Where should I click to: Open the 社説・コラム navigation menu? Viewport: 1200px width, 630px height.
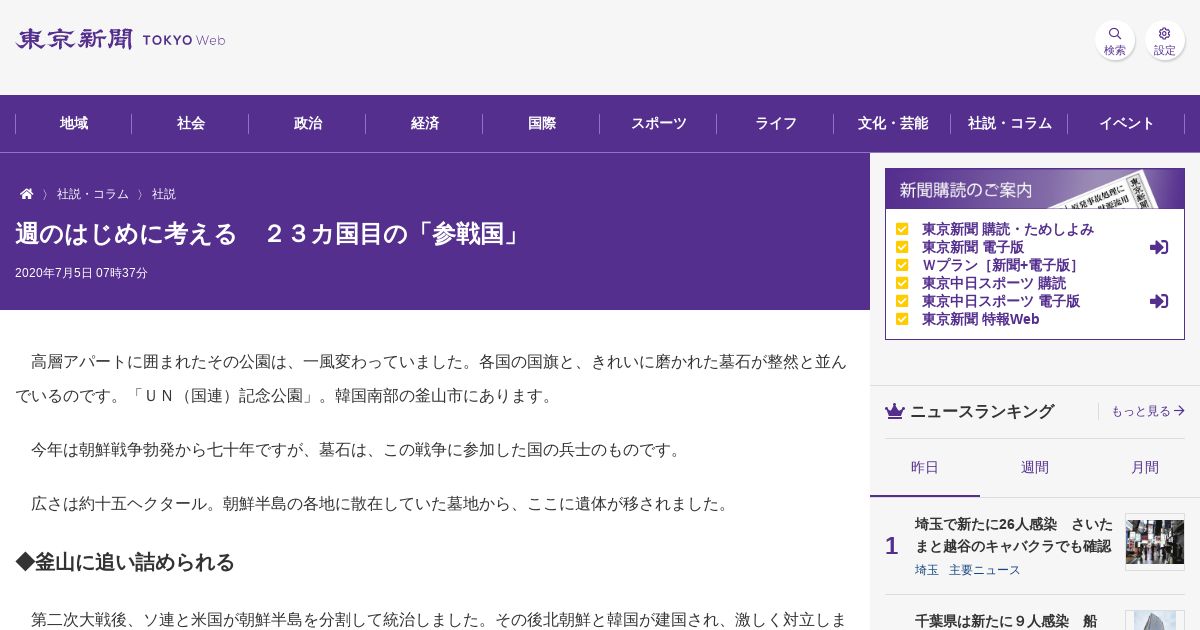(1010, 123)
